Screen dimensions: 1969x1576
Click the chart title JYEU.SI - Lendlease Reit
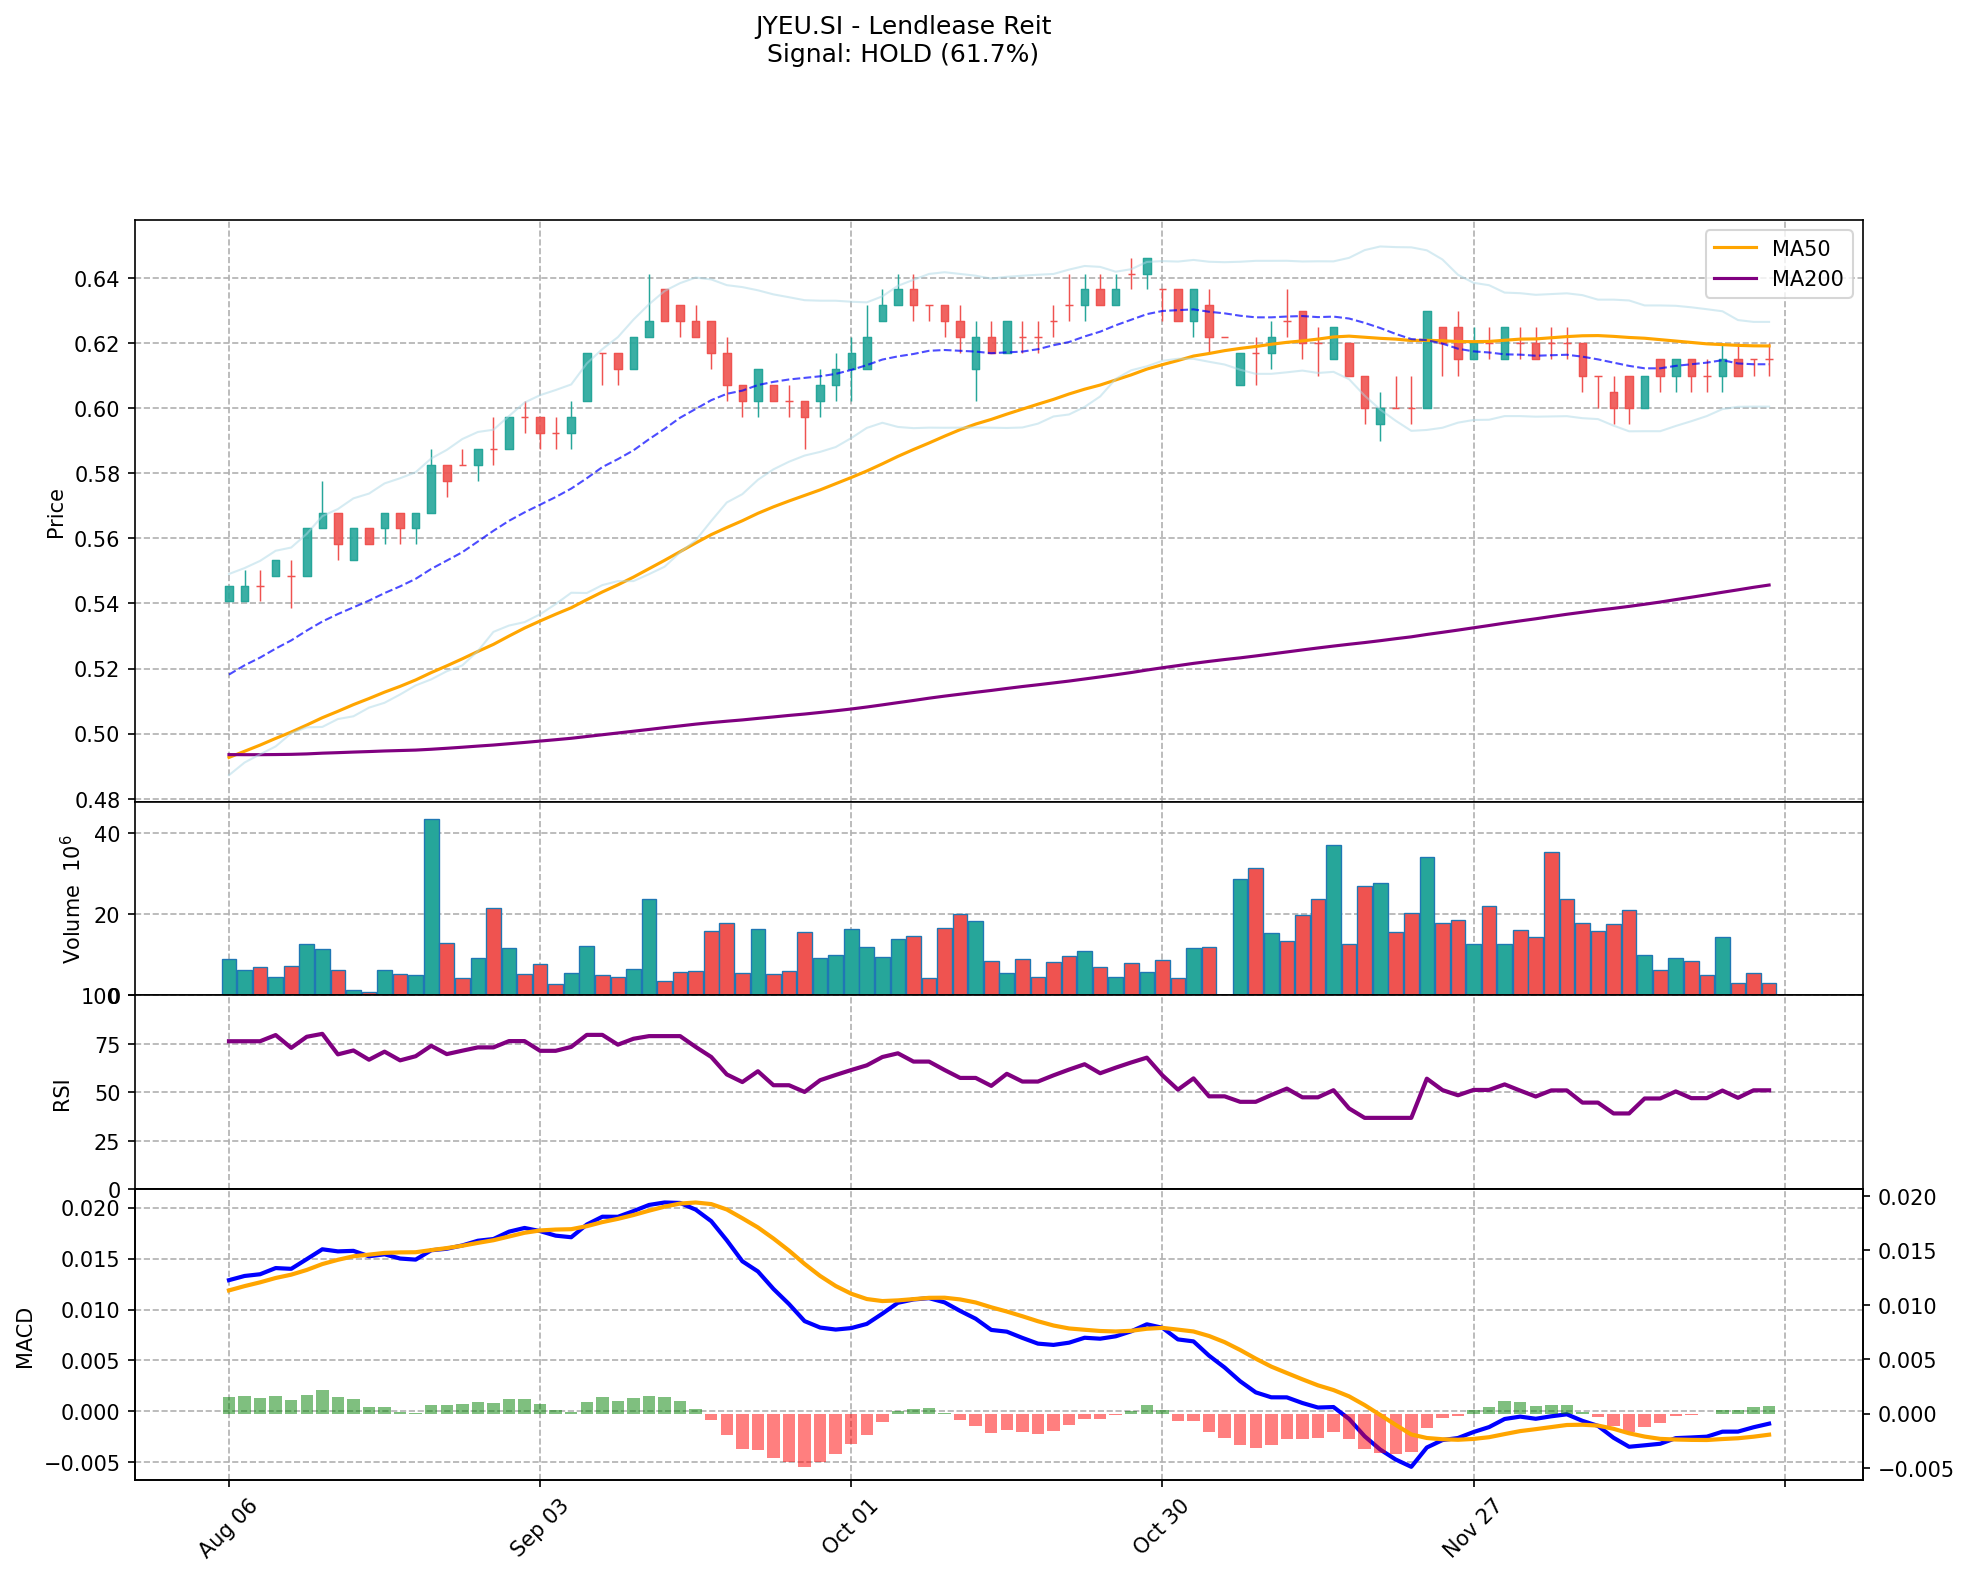click(x=902, y=26)
